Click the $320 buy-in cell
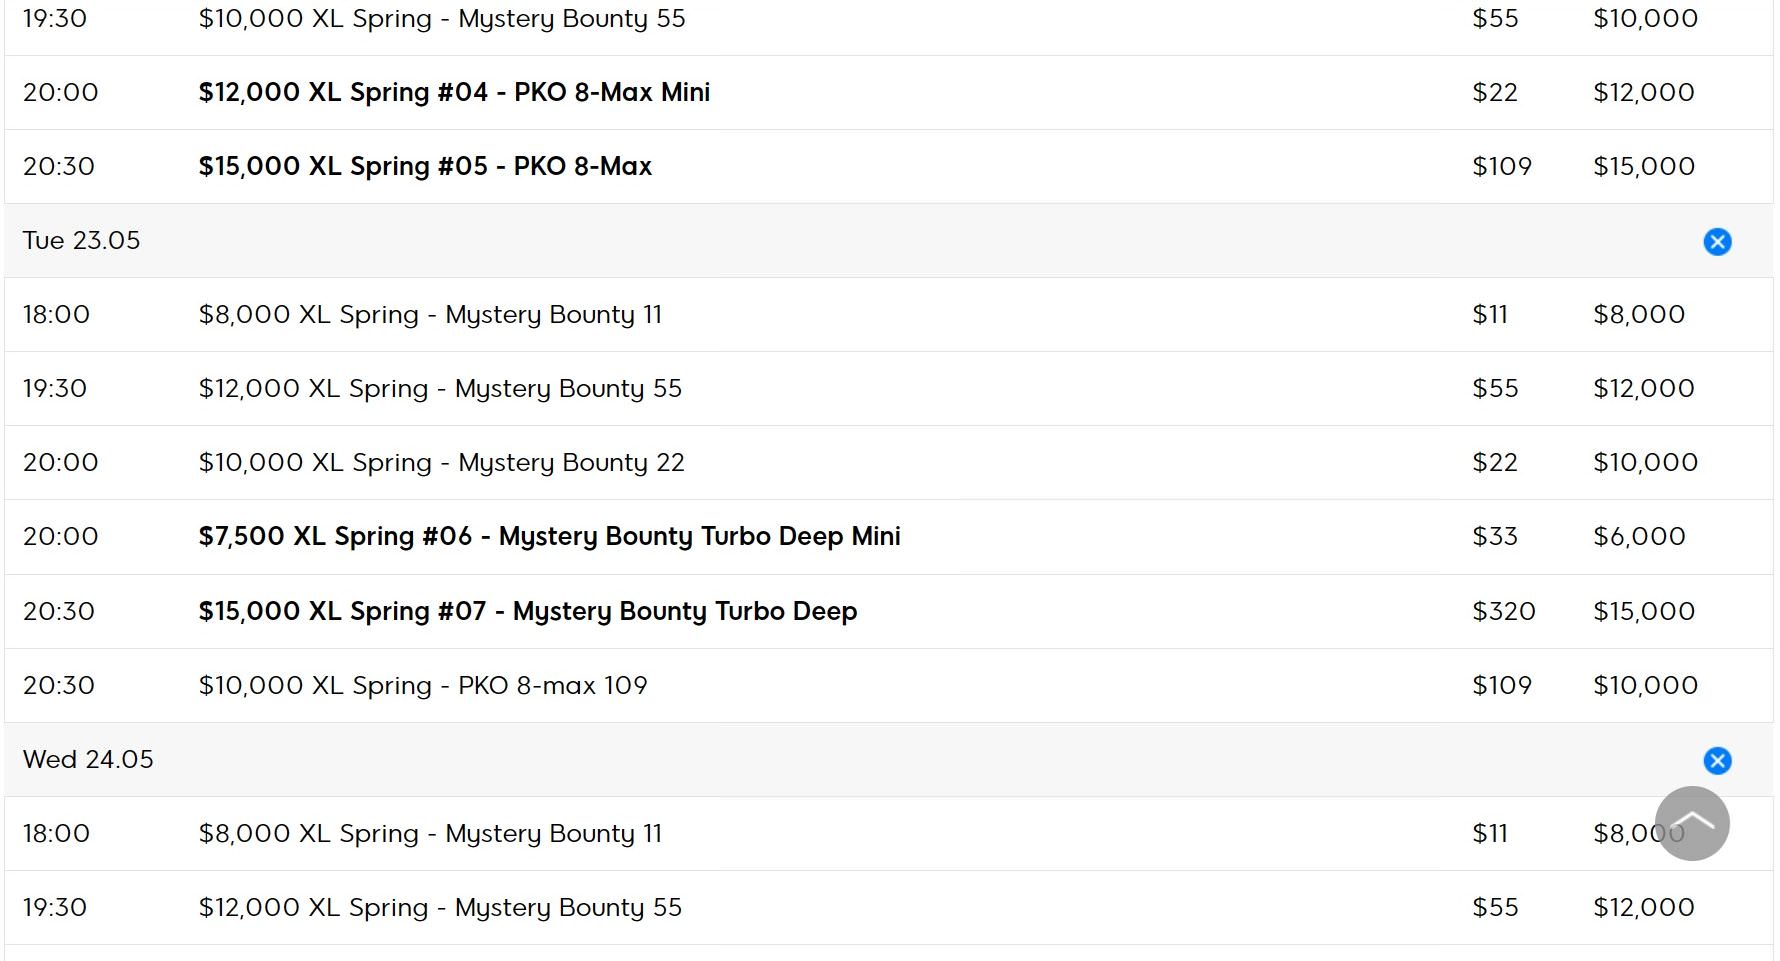This screenshot has width=1780, height=961. [1503, 611]
